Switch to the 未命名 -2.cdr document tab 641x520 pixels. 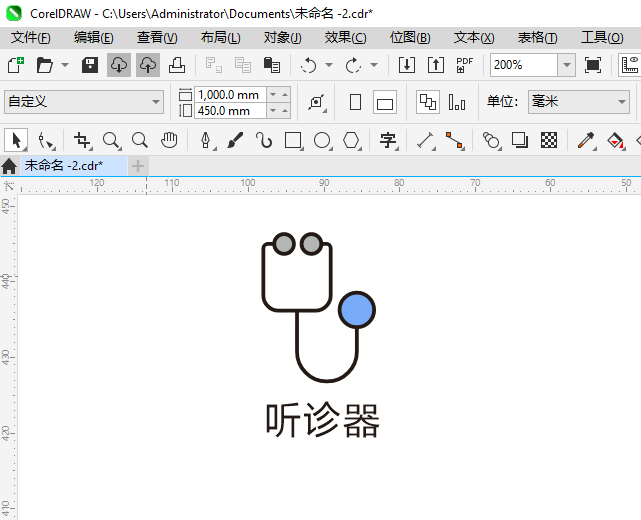74,166
